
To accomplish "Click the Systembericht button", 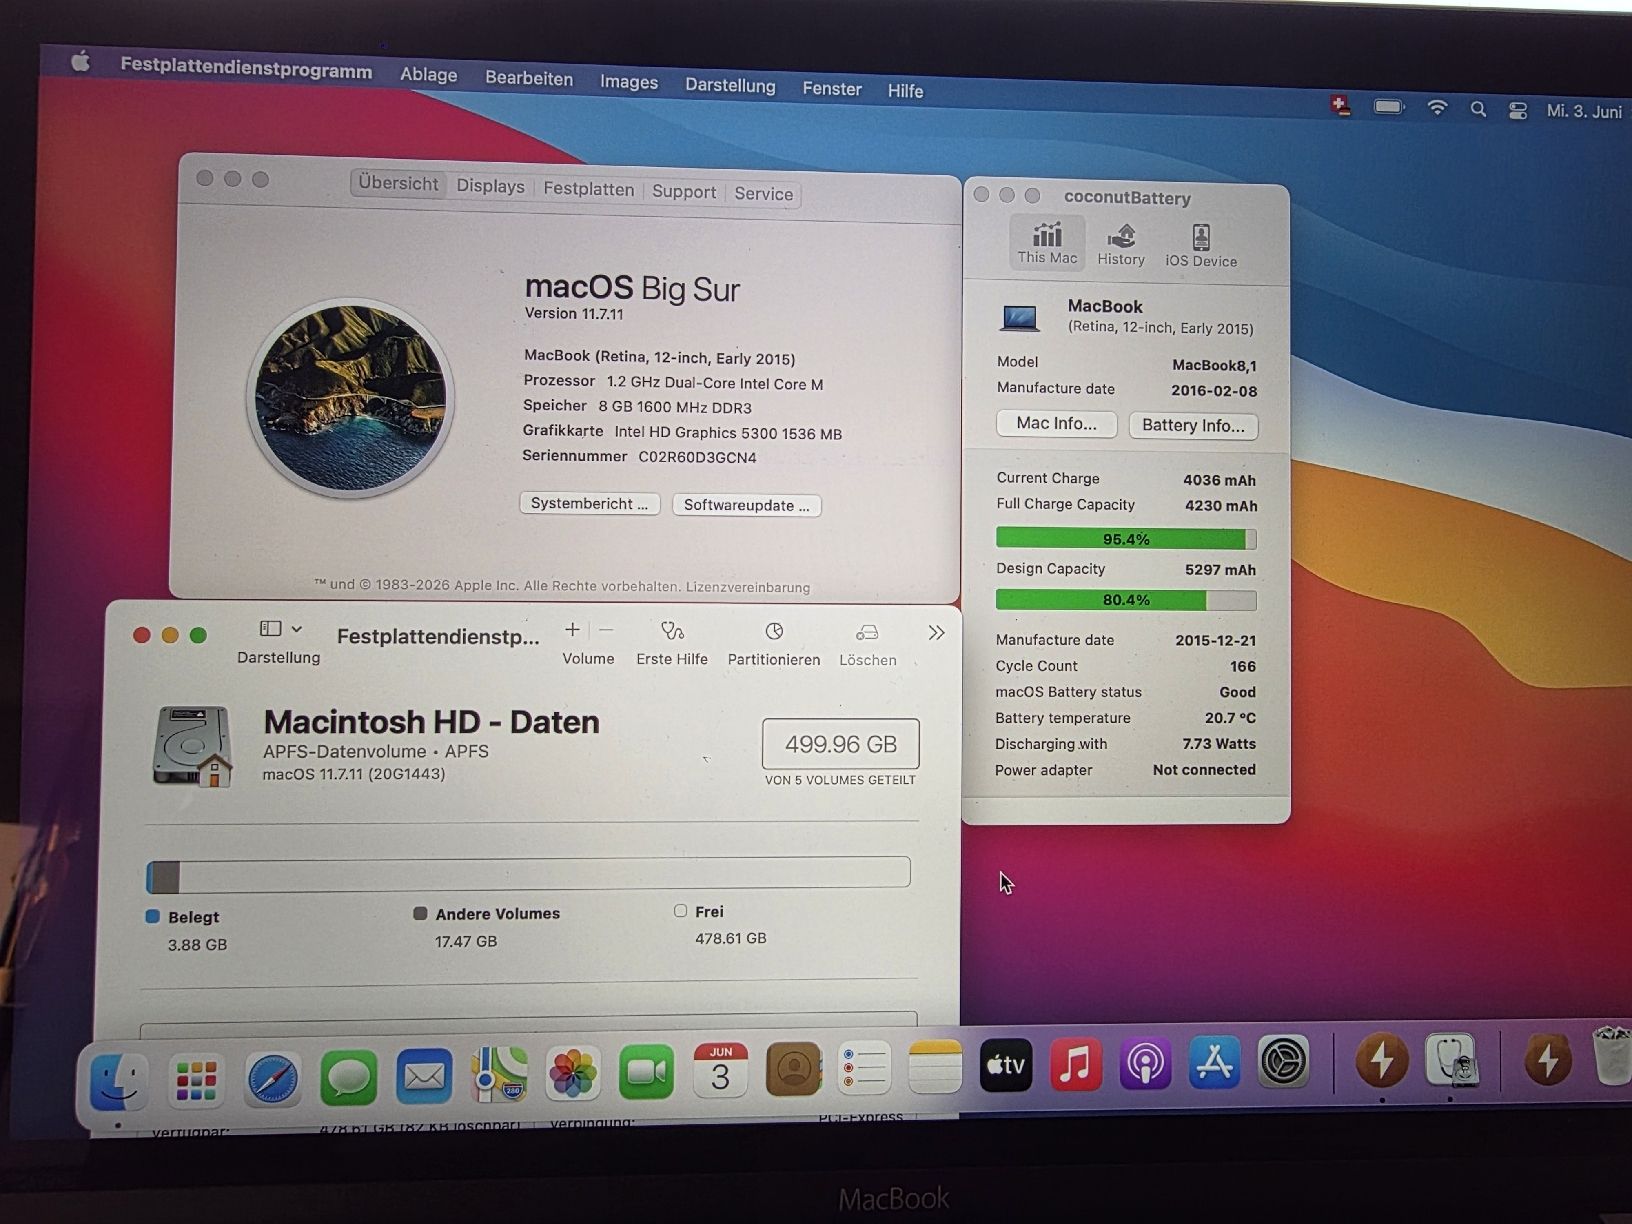I will coord(589,503).
